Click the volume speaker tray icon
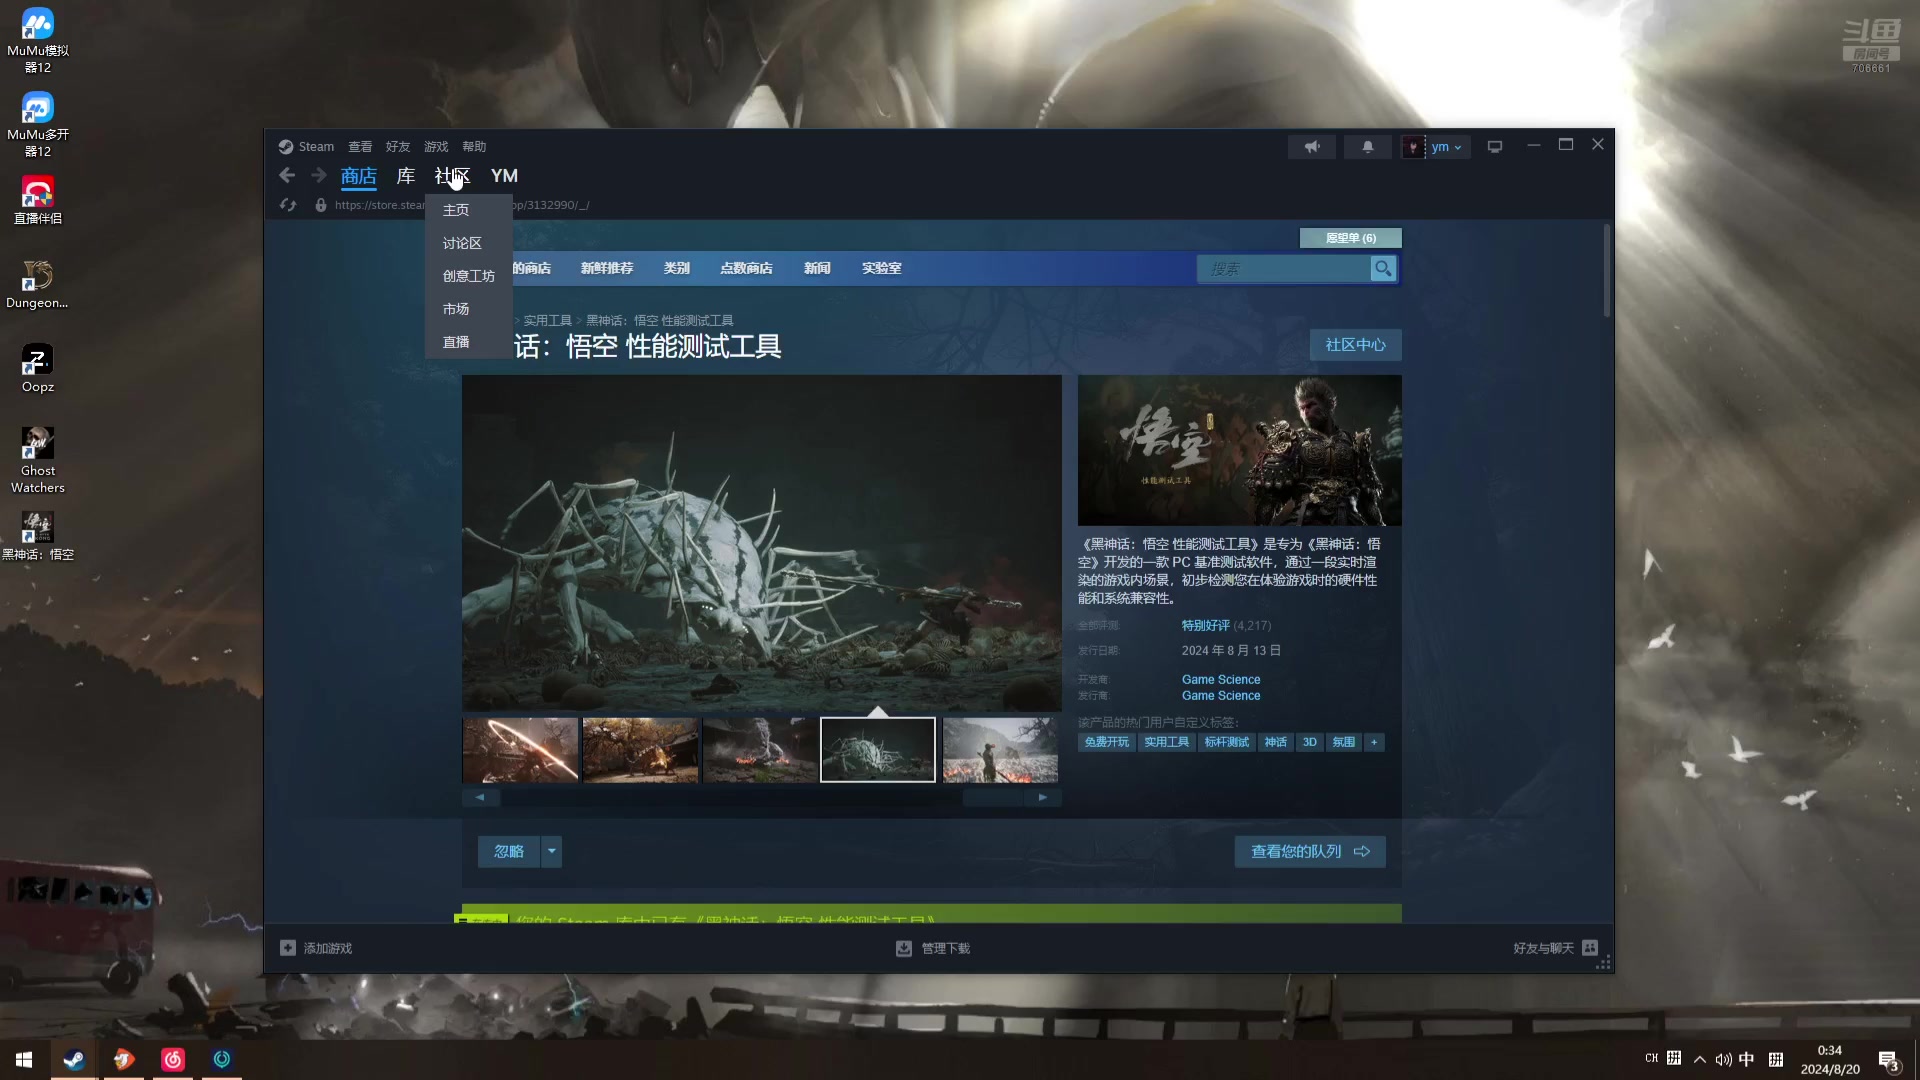Viewport: 1920px width, 1080px height. (1723, 1059)
